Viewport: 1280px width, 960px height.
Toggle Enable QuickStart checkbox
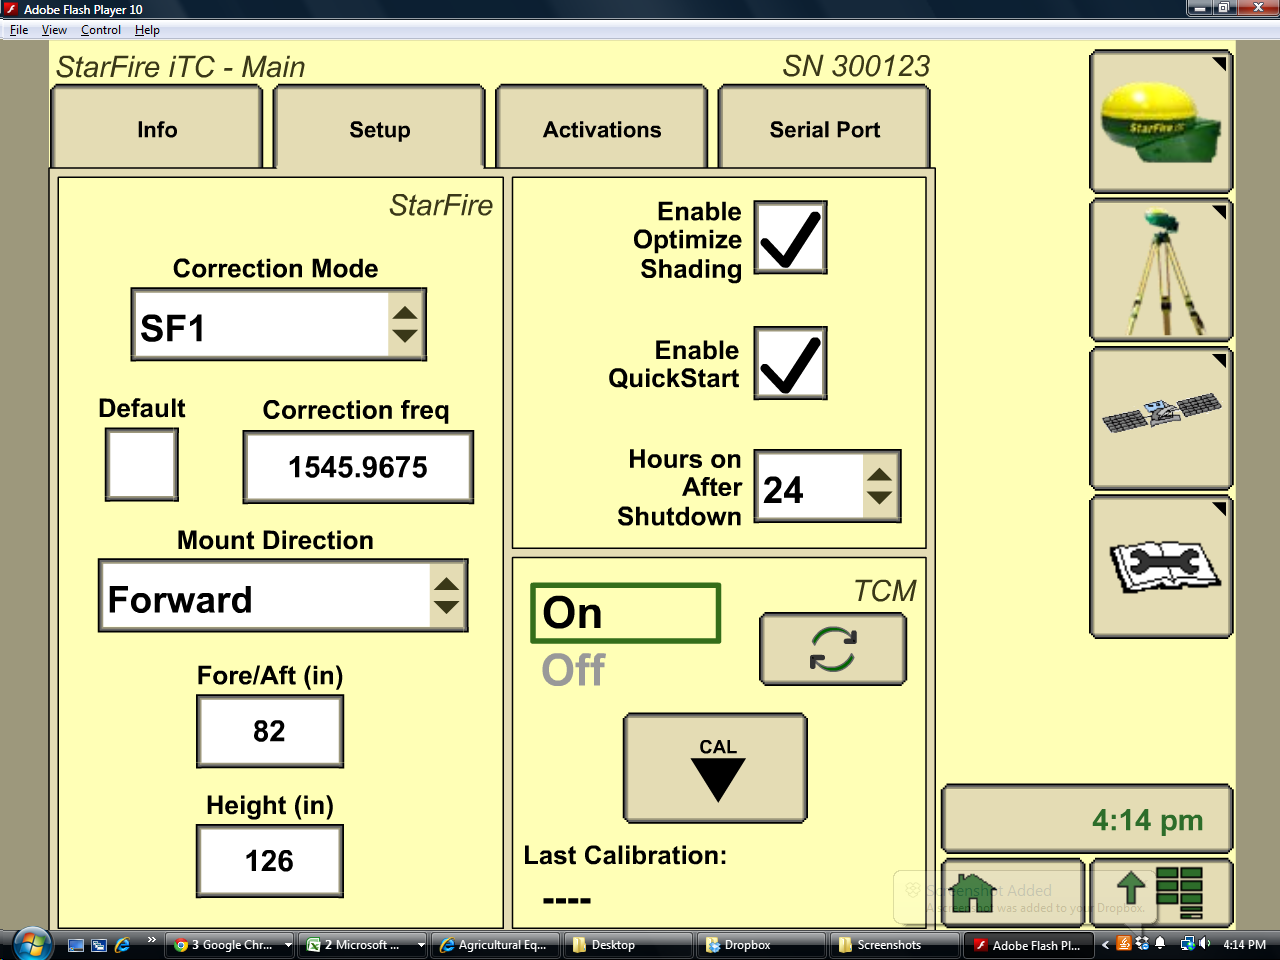click(x=790, y=363)
